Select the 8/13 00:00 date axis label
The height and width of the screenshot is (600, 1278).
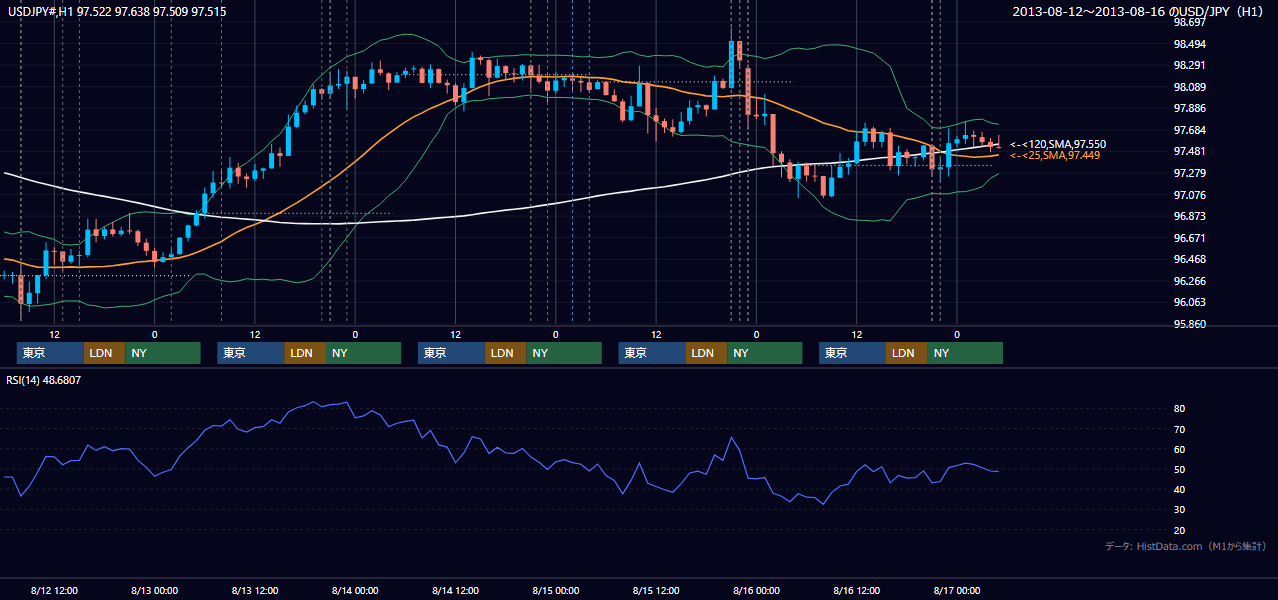[x=155, y=590]
